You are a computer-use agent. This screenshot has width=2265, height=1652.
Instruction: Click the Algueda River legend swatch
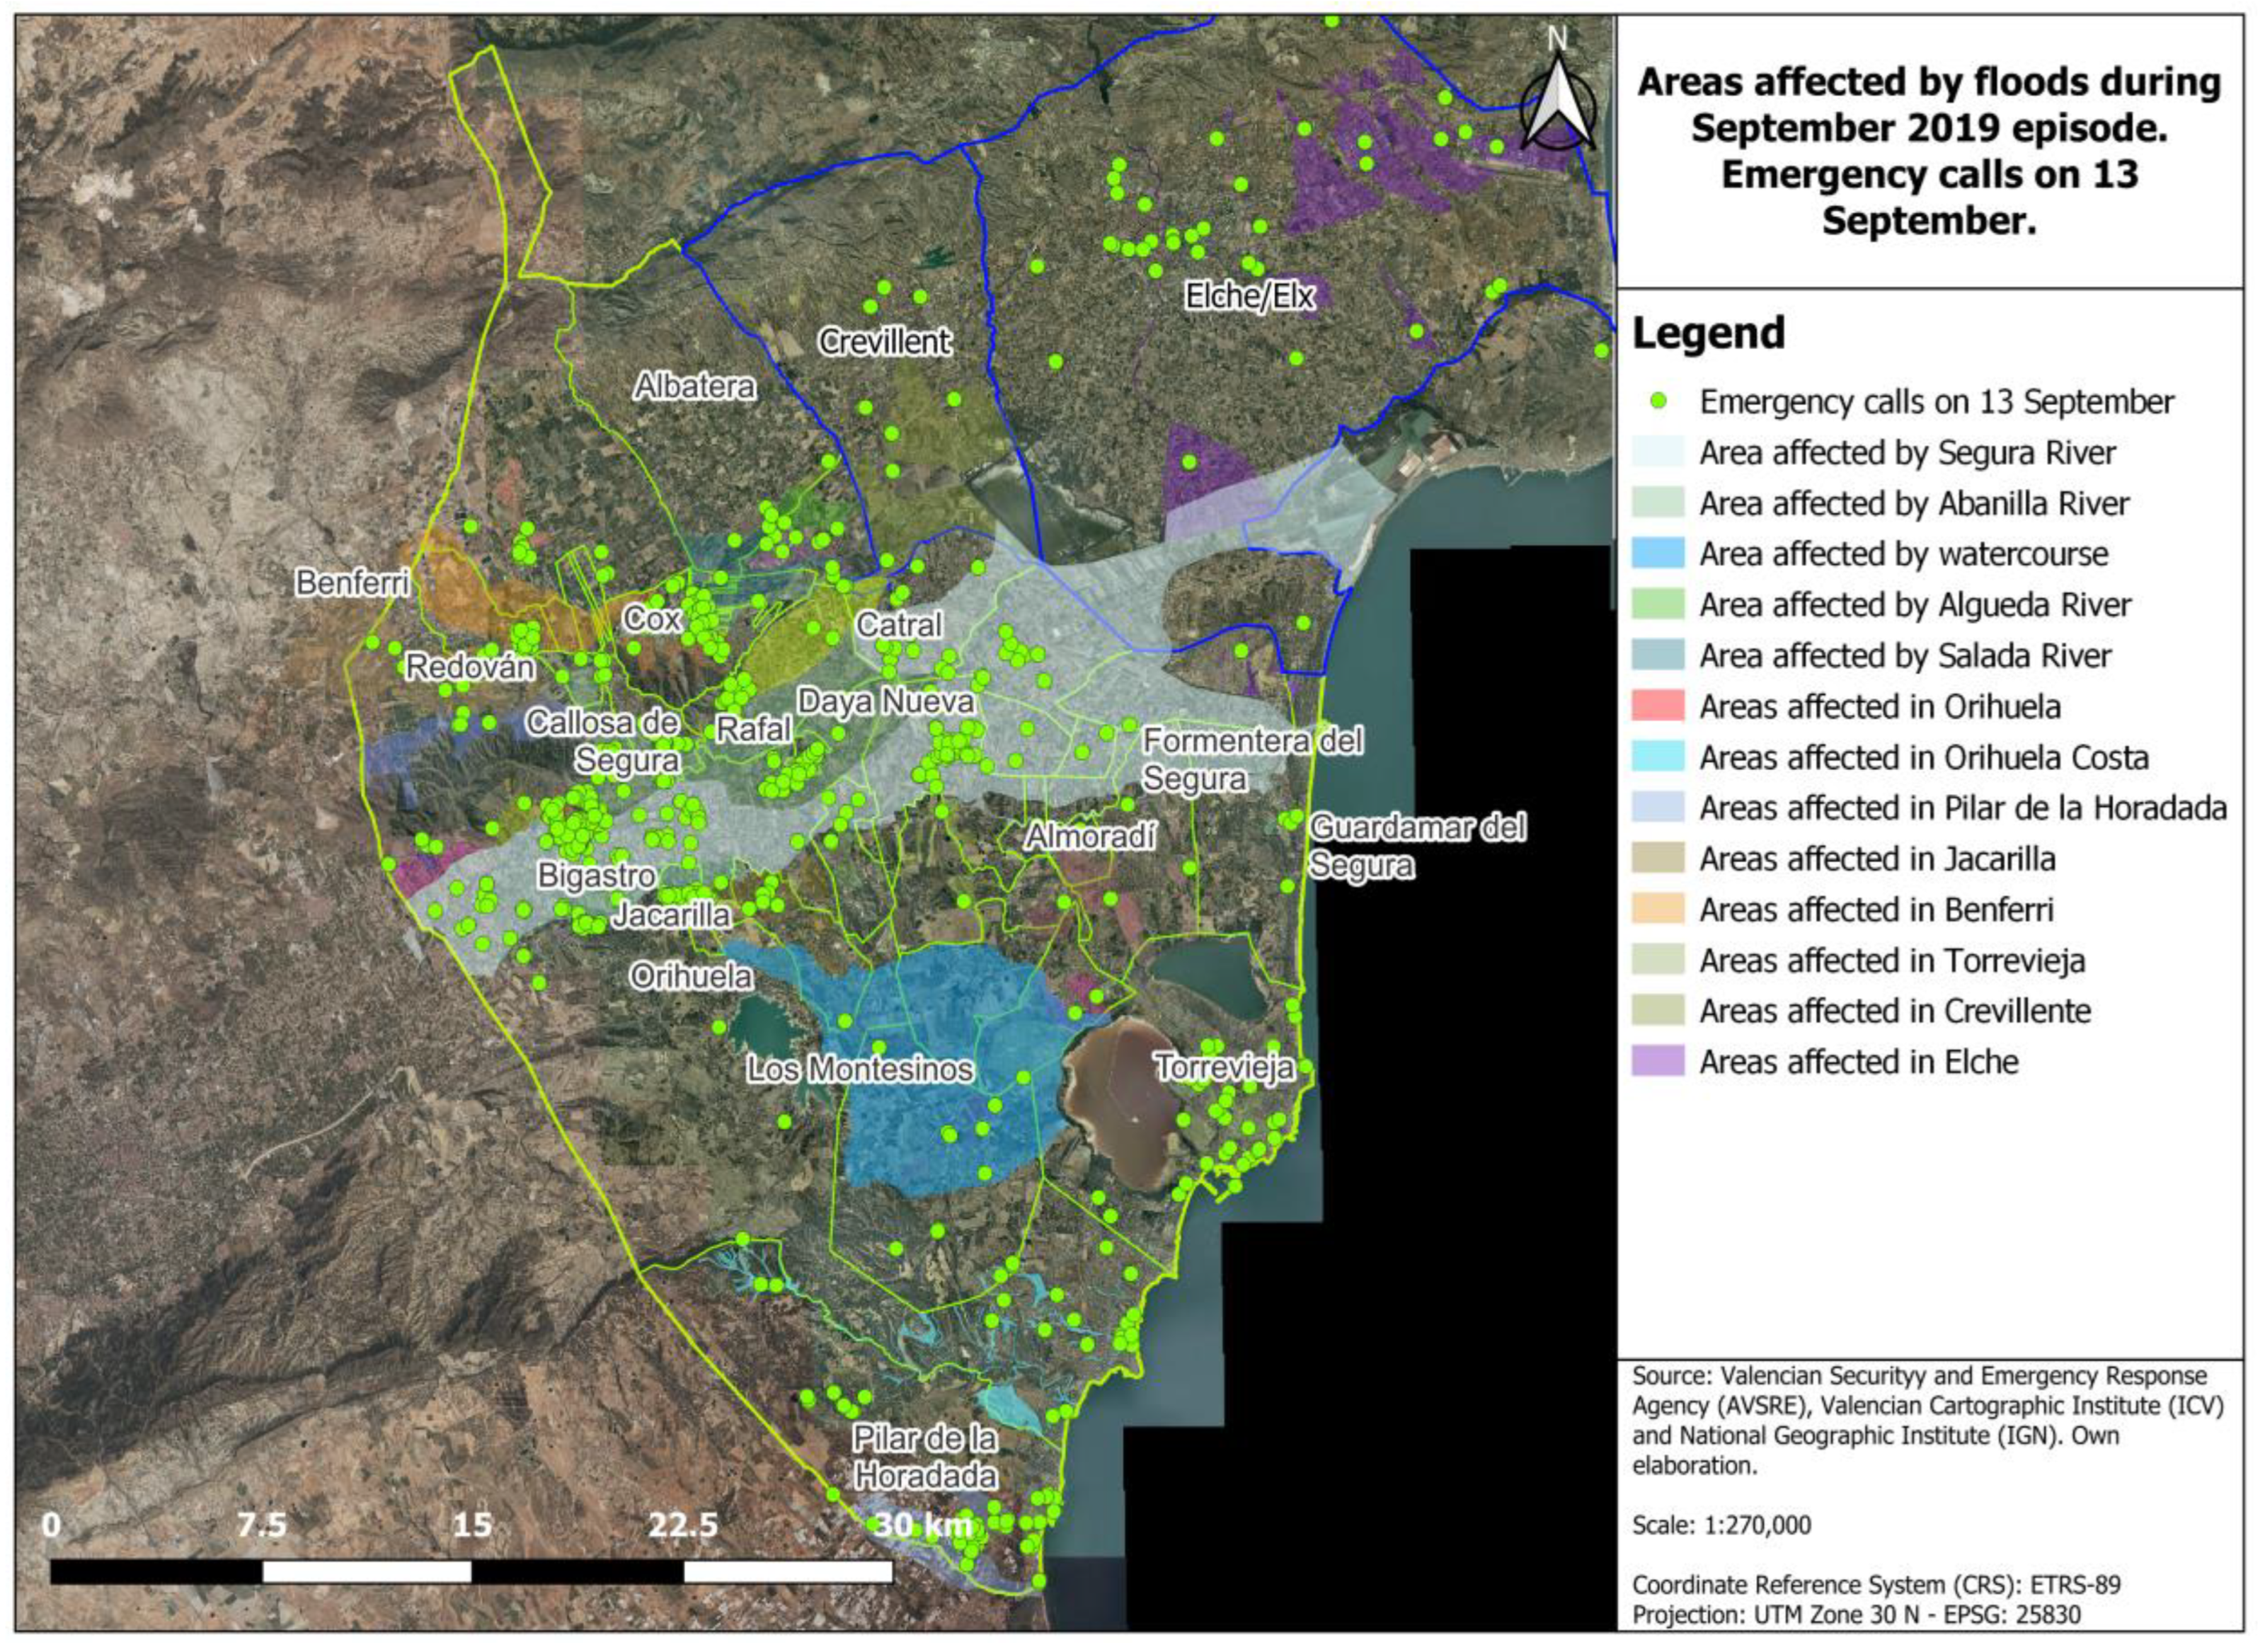(x=1658, y=604)
